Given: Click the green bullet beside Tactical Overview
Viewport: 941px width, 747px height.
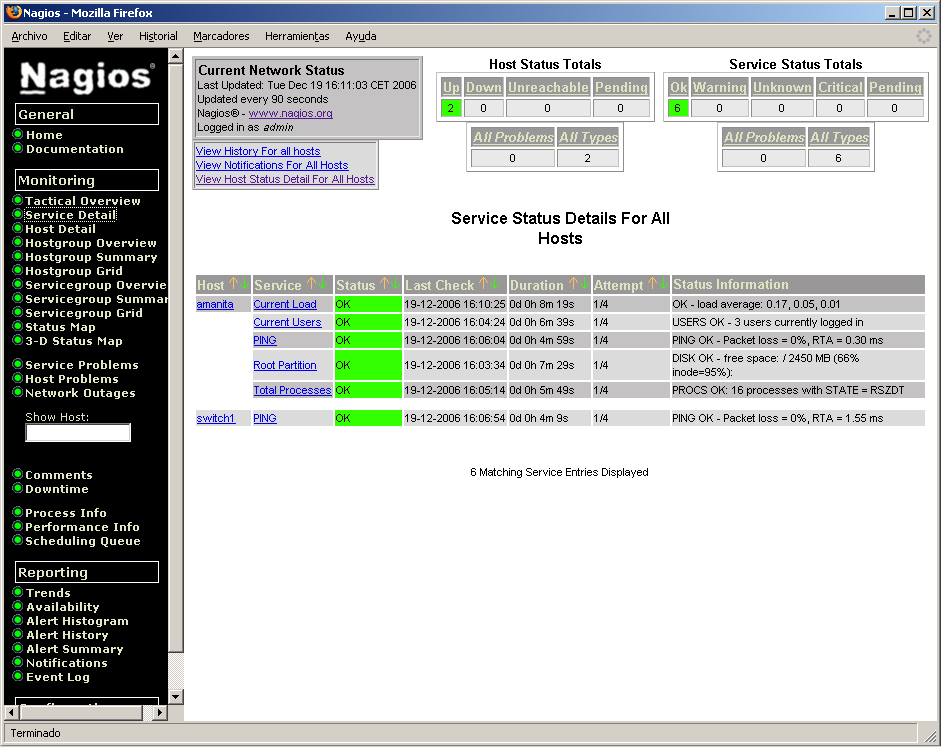Looking at the screenshot, I should coord(18,200).
